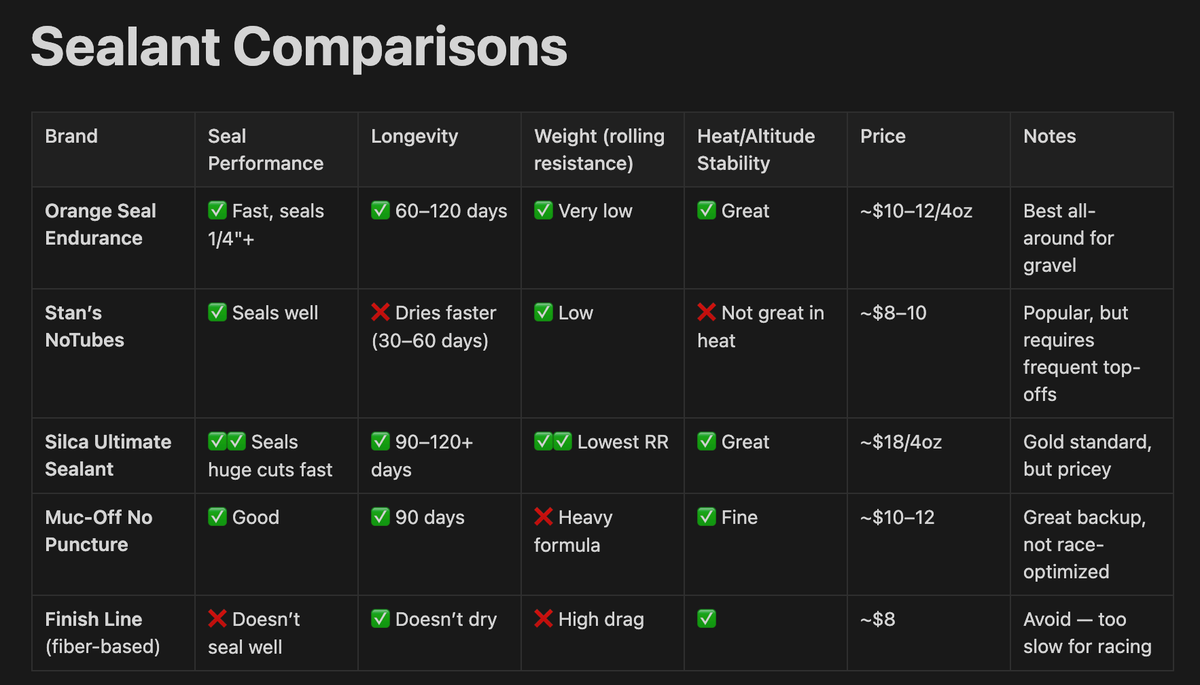
Task: Select the Price column header
Action: [x=928, y=149]
